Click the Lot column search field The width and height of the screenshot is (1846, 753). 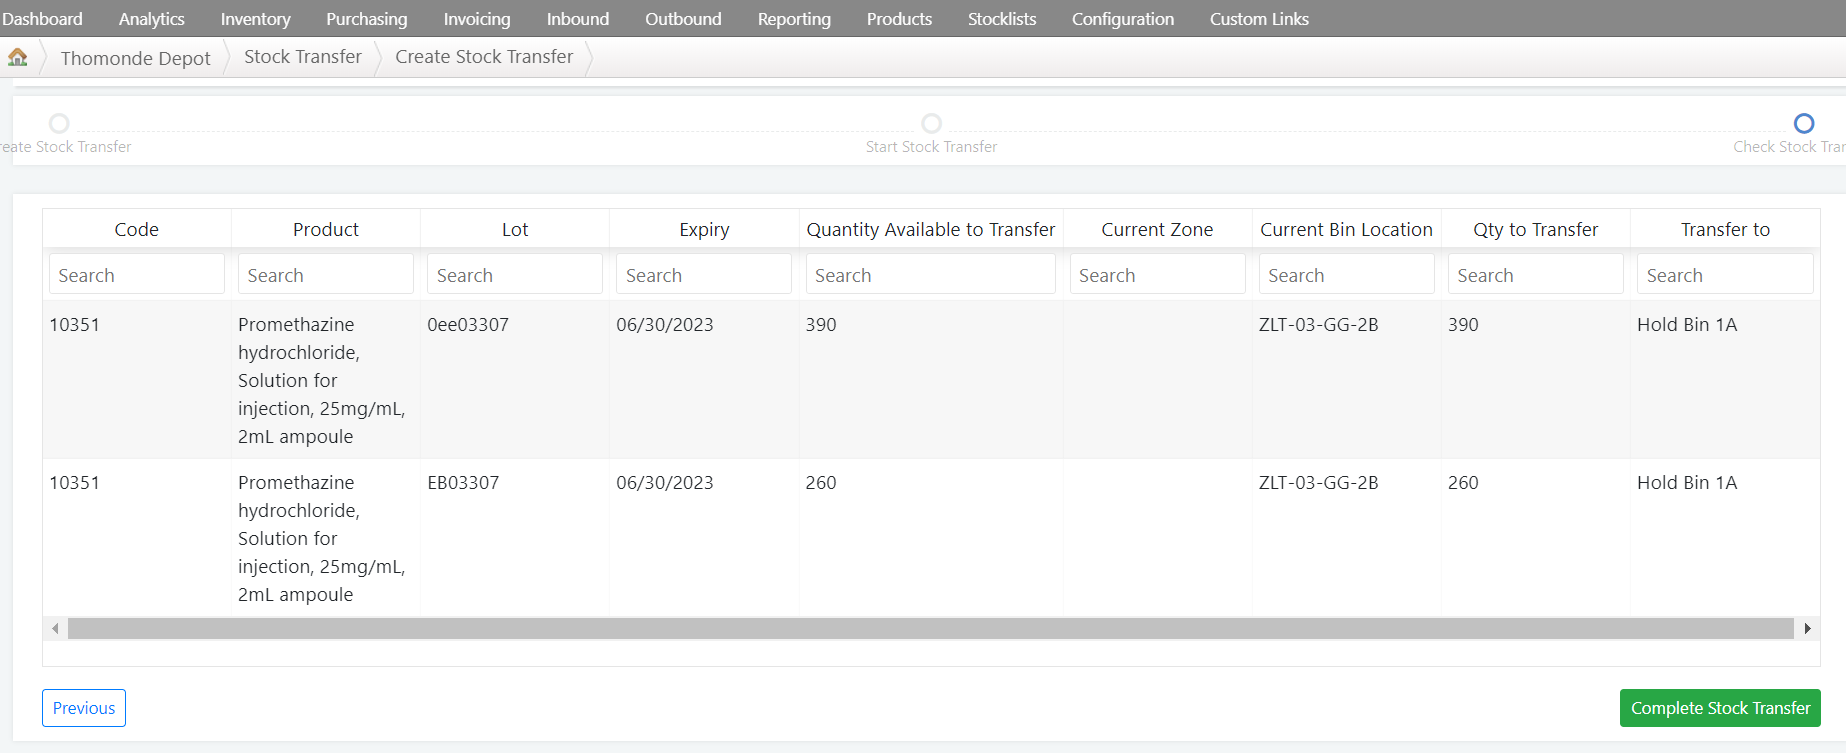click(x=515, y=274)
